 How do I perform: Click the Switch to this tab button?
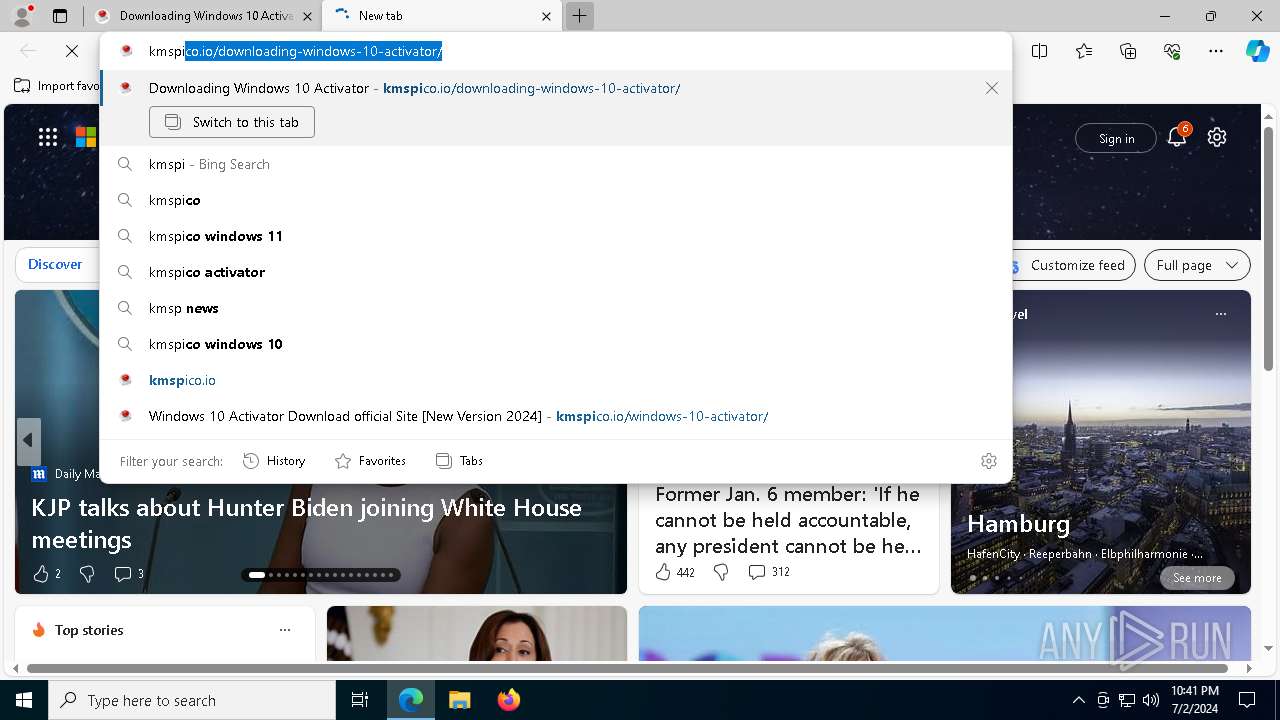coord(232,122)
